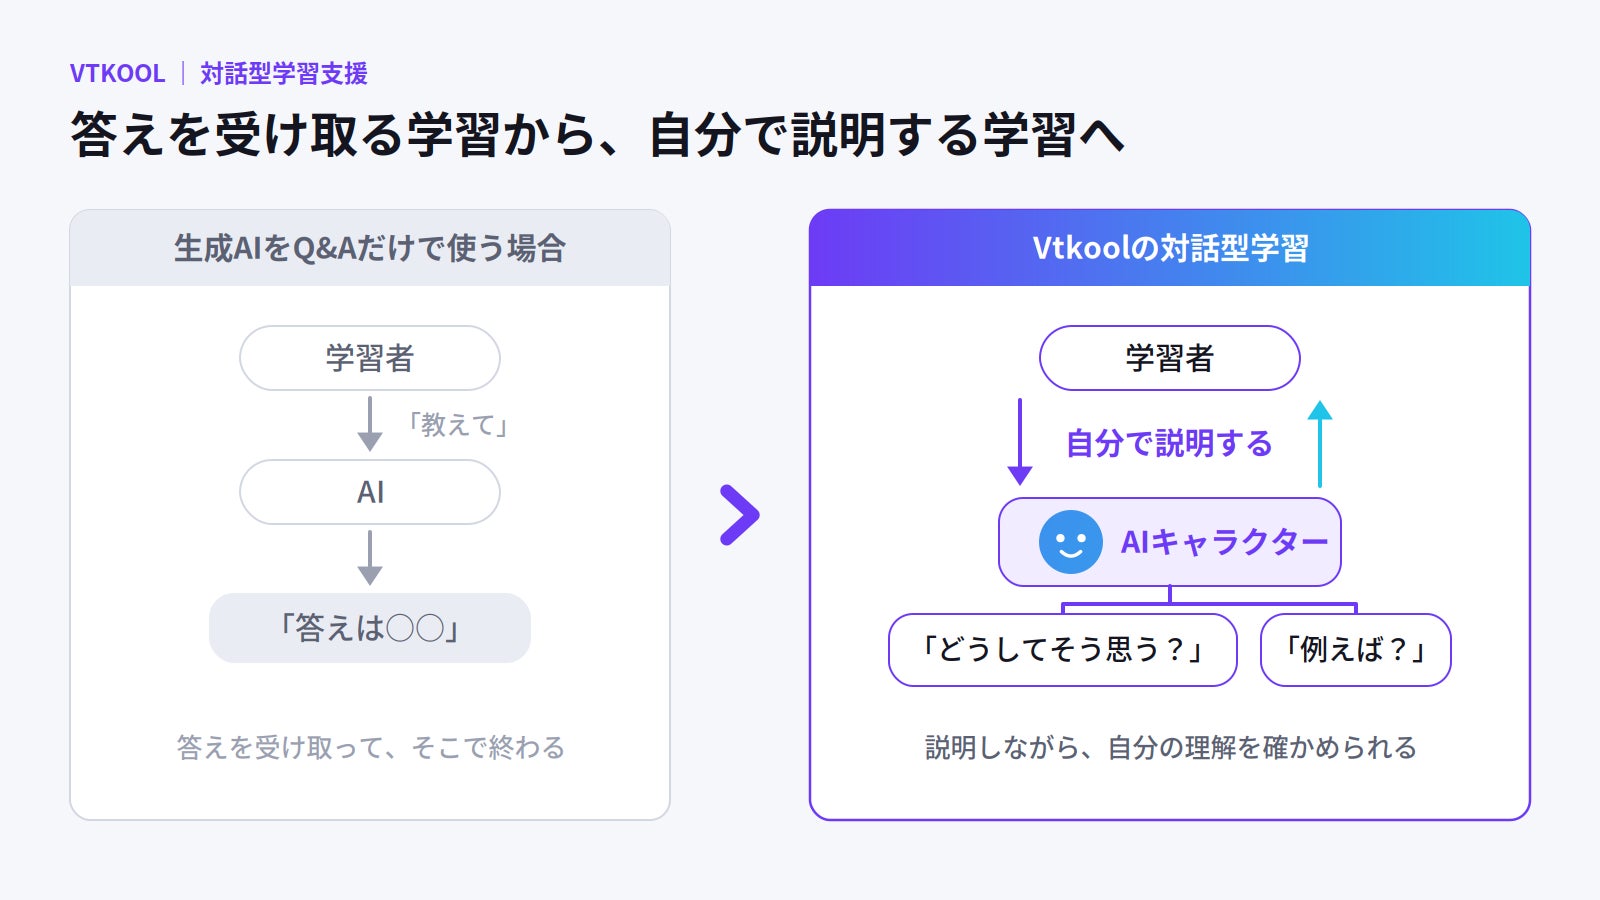Image resolution: width=1600 pixels, height=900 pixels.
Task: Click the 生成AIをQ&Aだけで使う場合 panel header
Action: tap(370, 248)
